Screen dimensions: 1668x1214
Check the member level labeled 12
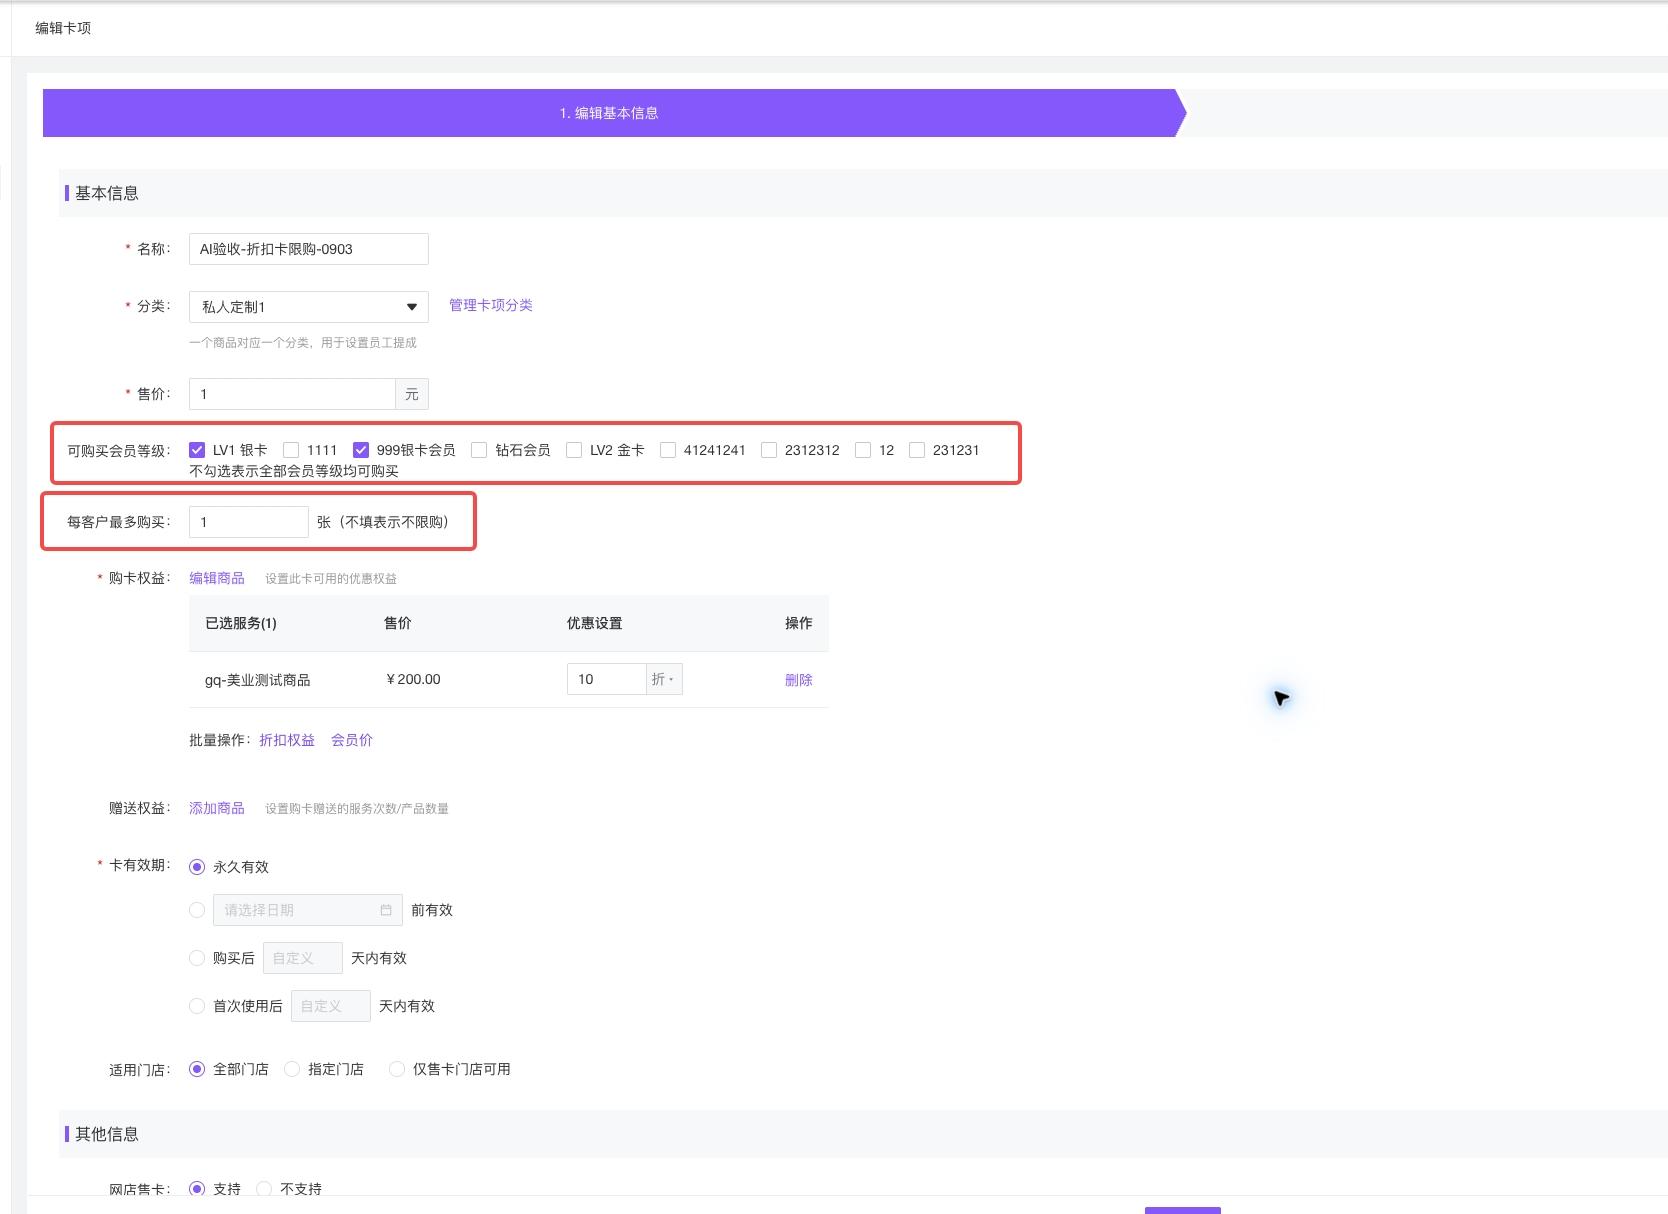click(x=863, y=450)
